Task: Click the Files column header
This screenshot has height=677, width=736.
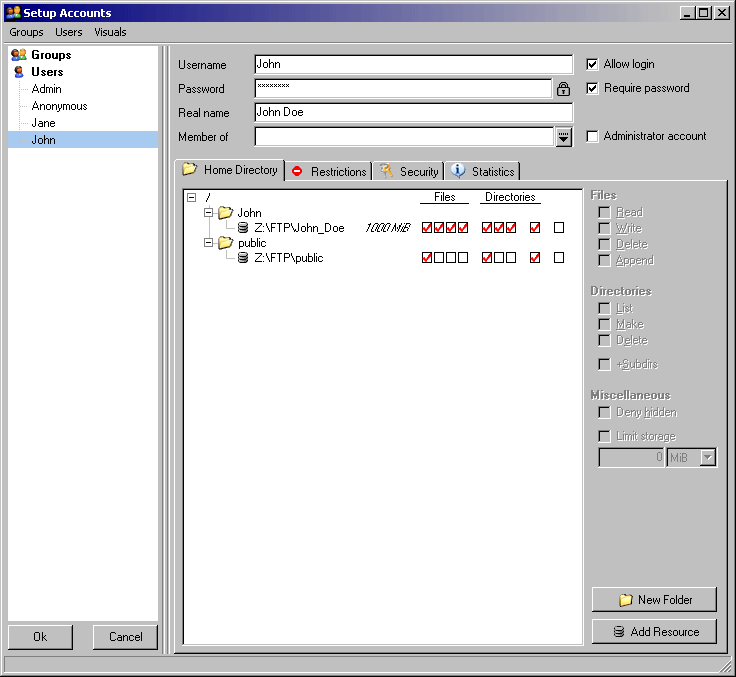Action: [445, 197]
